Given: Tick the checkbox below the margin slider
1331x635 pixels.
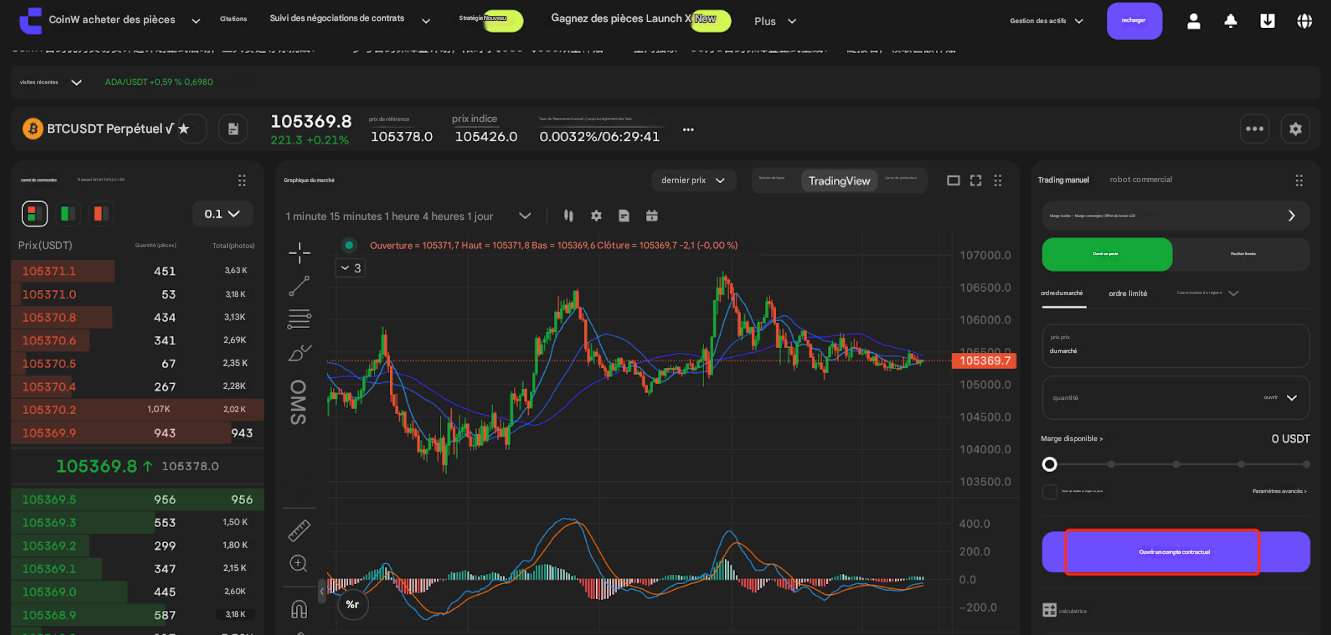Looking at the screenshot, I should pyautogui.click(x=1049, y=491).
